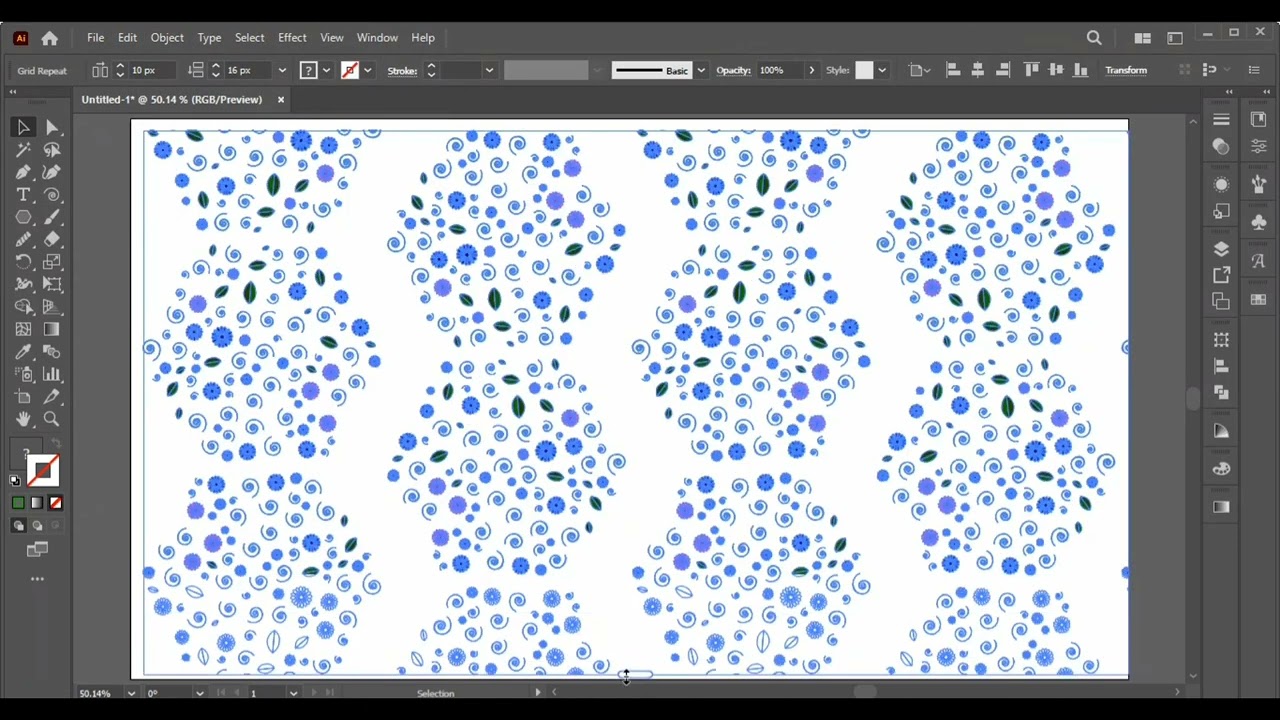Select the Shape Builder tool
The height and width of the screenshot is (720, 1280).
(x=23, y=307)
